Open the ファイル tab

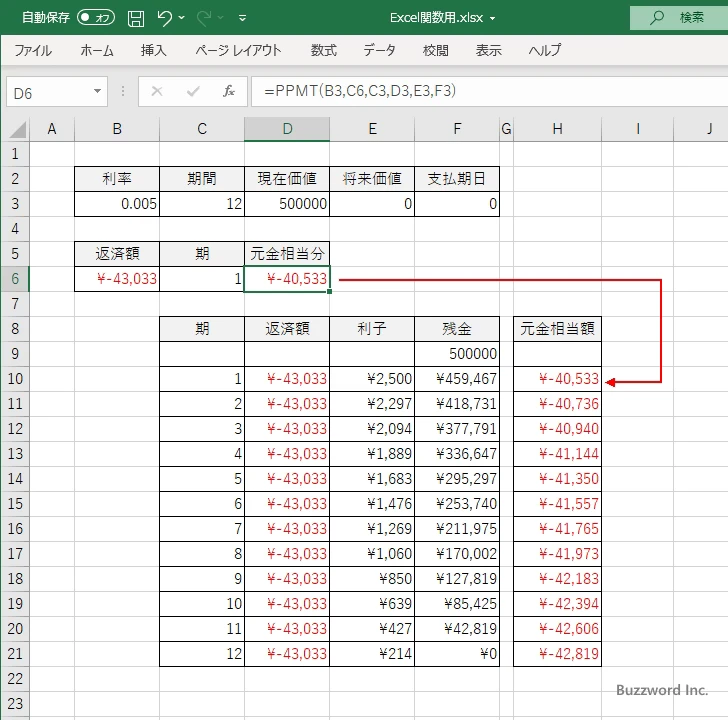coord(33,50)
